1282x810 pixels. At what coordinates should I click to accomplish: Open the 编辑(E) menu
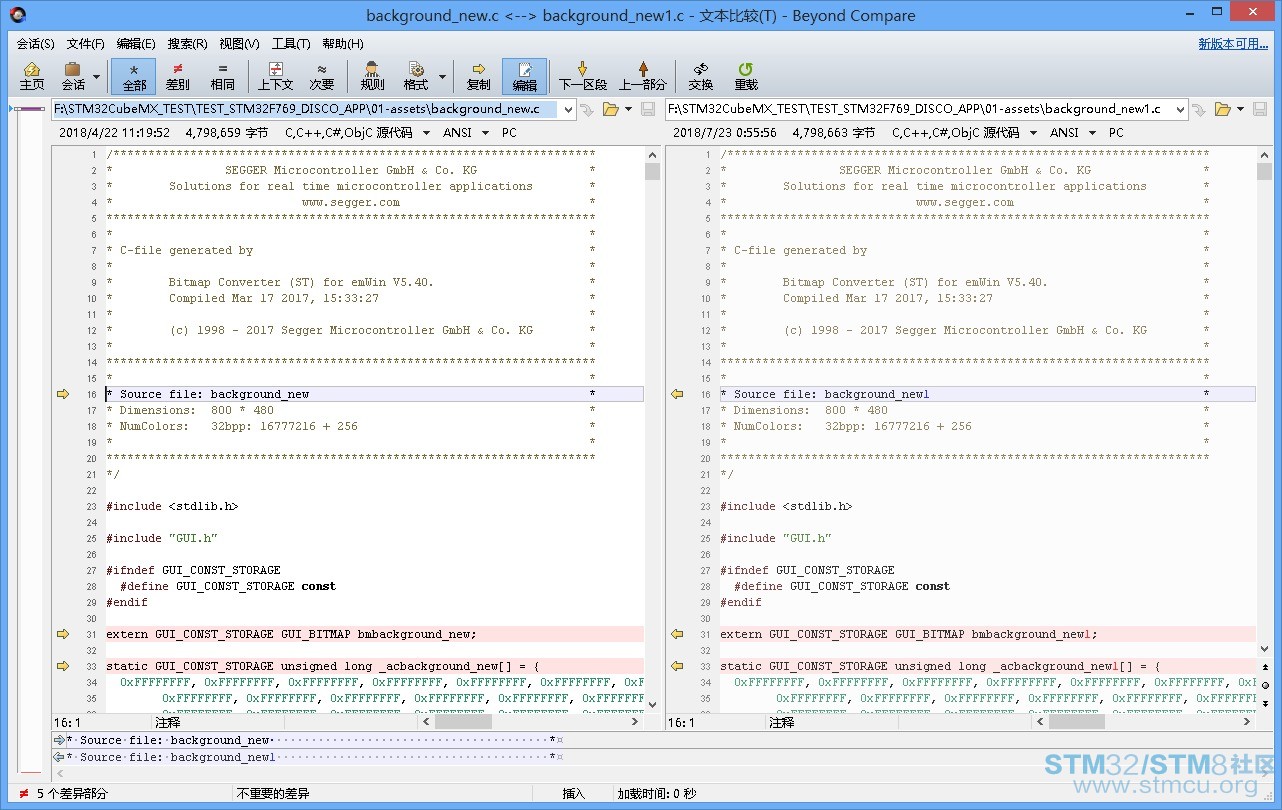(x=136, y=44)
